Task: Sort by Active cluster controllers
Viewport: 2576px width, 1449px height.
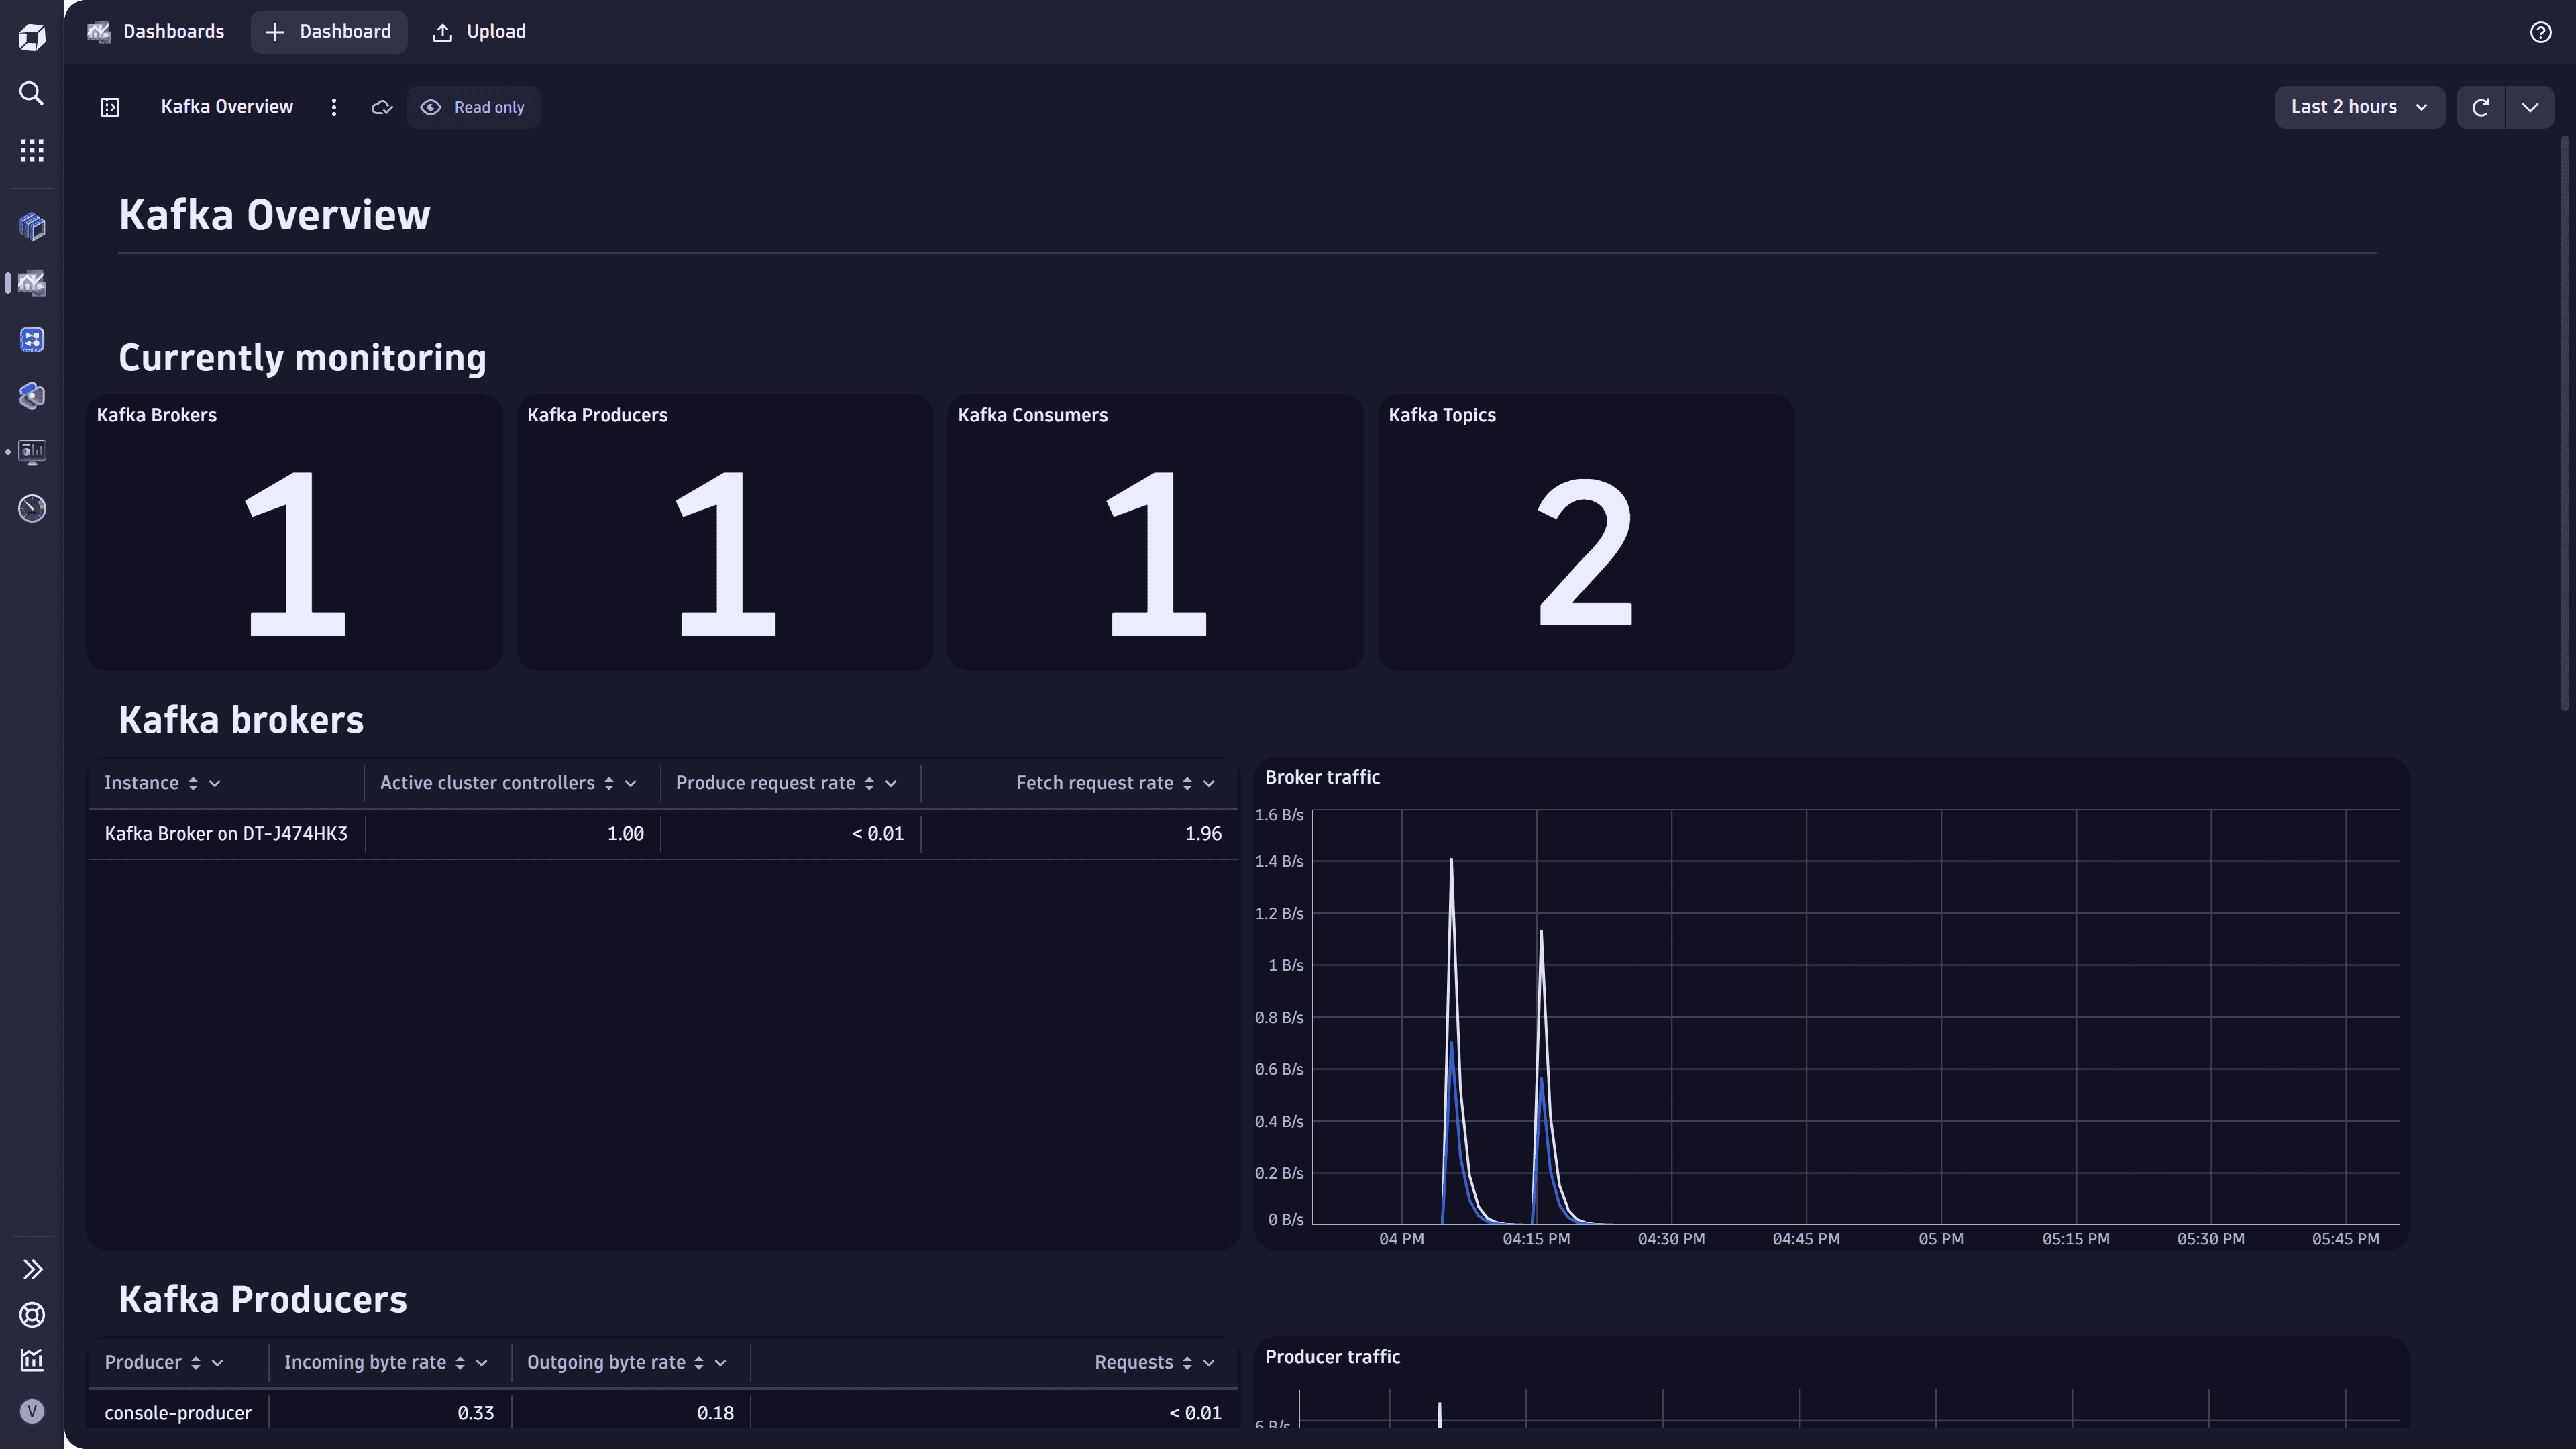Action: (x=609, y=783)
